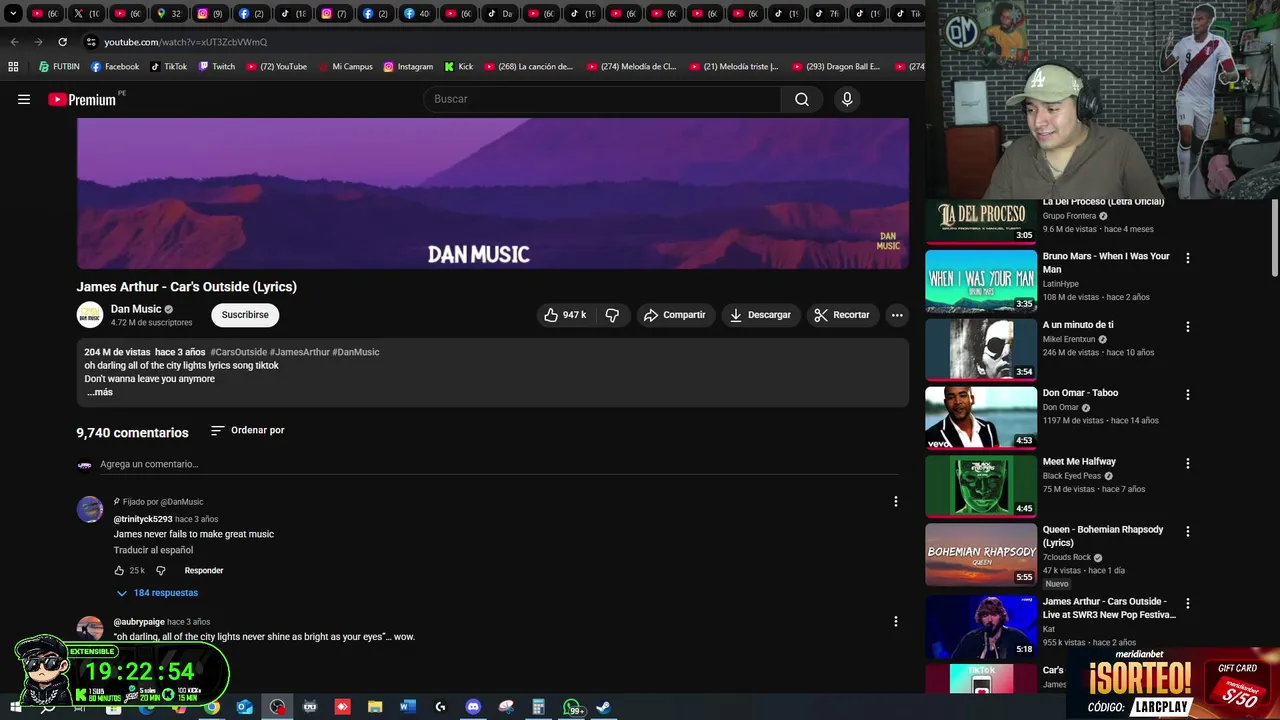1280x720 pixels.
Task: Open options for Don Omar - Taboo video
Action: (1188, 395)
